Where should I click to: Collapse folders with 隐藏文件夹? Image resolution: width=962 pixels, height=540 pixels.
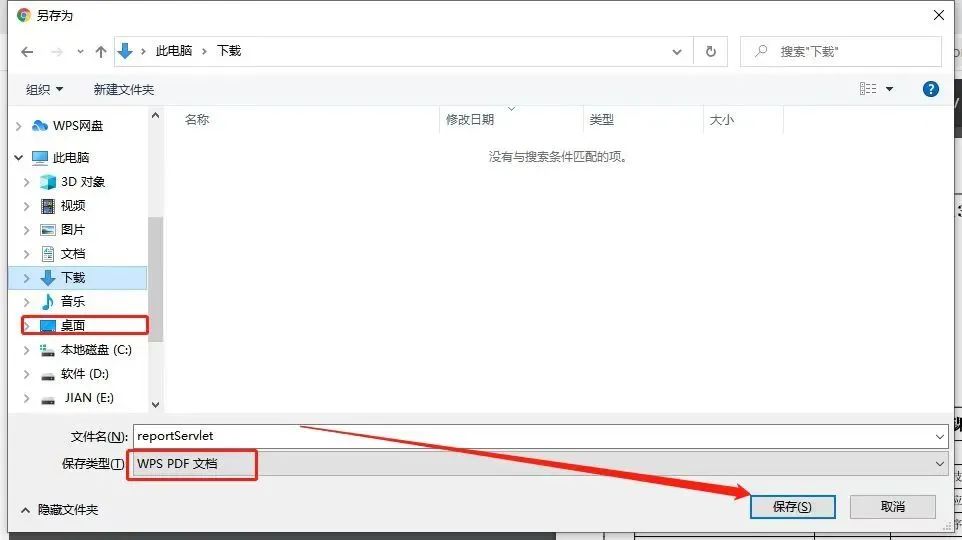point(59,510)
